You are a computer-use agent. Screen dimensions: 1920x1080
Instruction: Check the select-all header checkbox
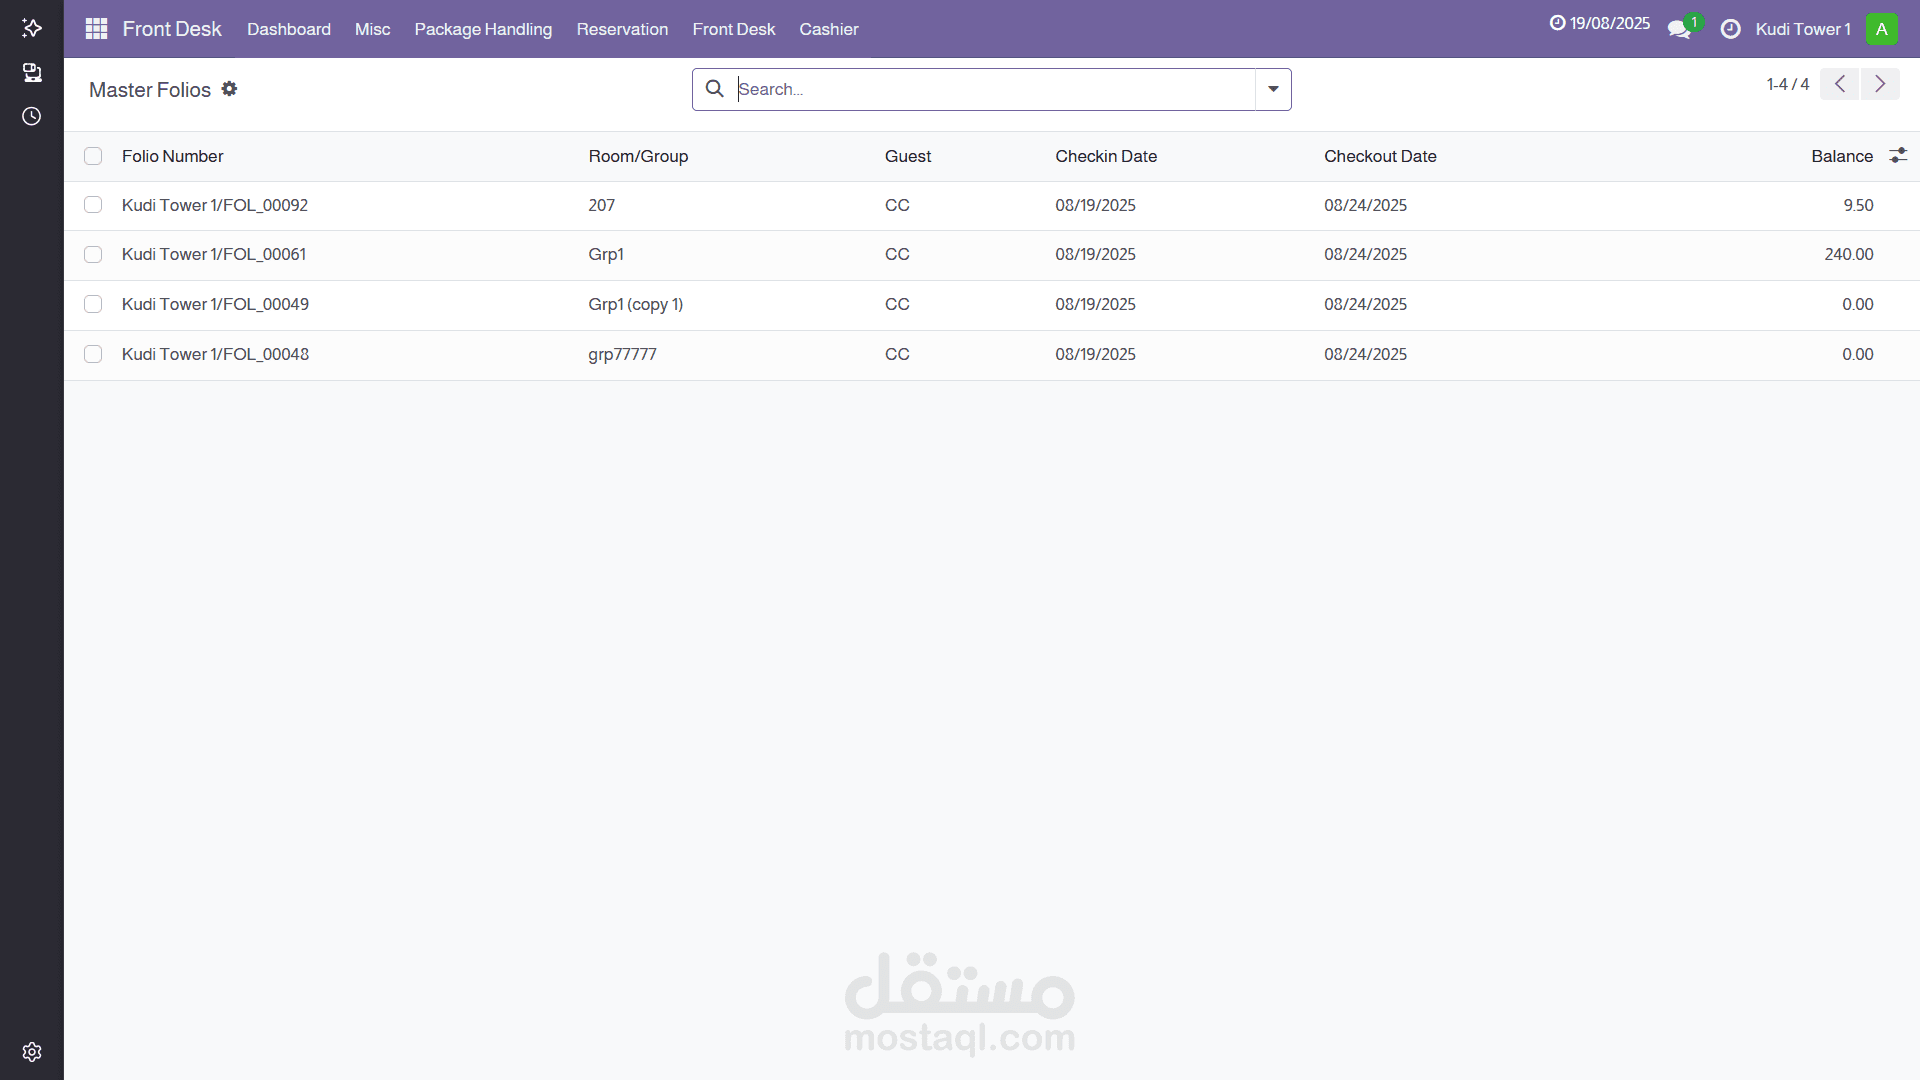tap(93, 156)
